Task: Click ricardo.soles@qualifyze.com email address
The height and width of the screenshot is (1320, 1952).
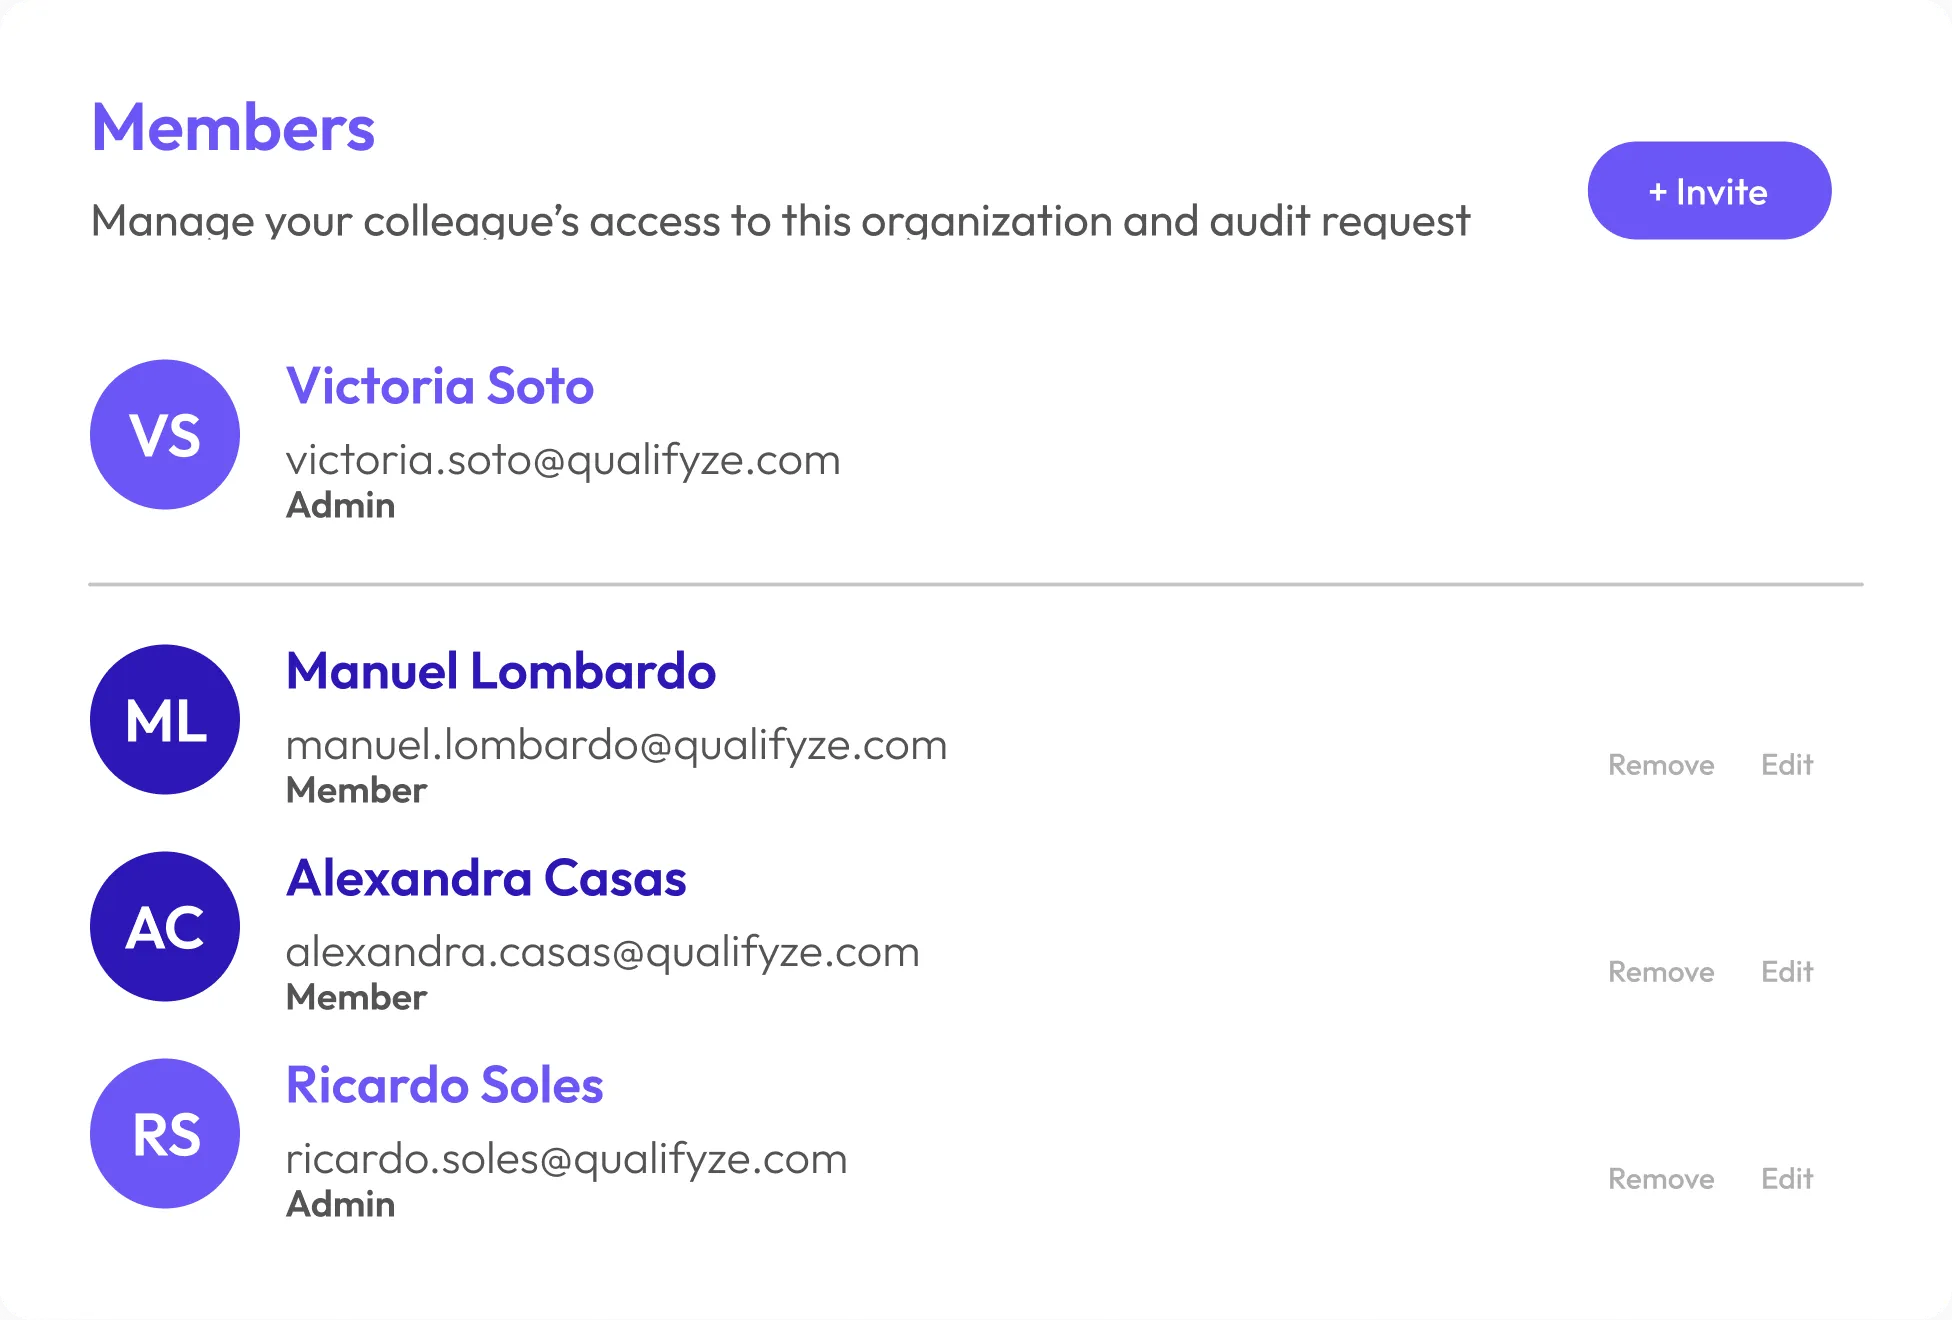Action: pos(566,1159)
